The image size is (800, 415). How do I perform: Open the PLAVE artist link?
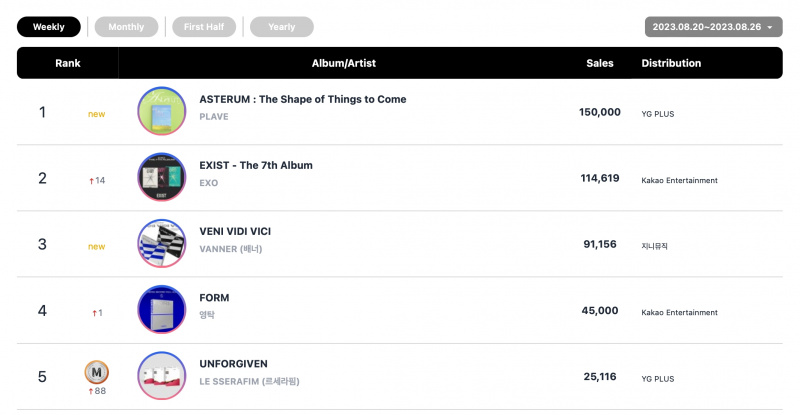click(x=214, y=116)
